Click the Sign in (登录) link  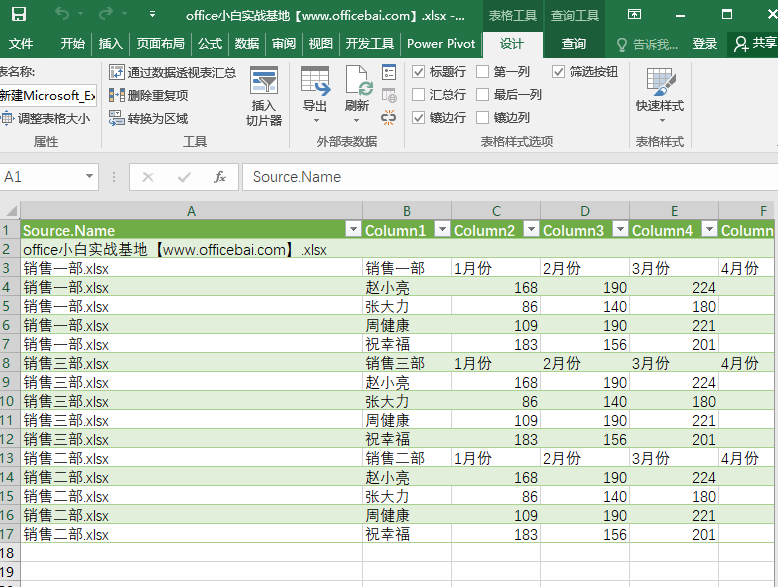pos(705,44)
